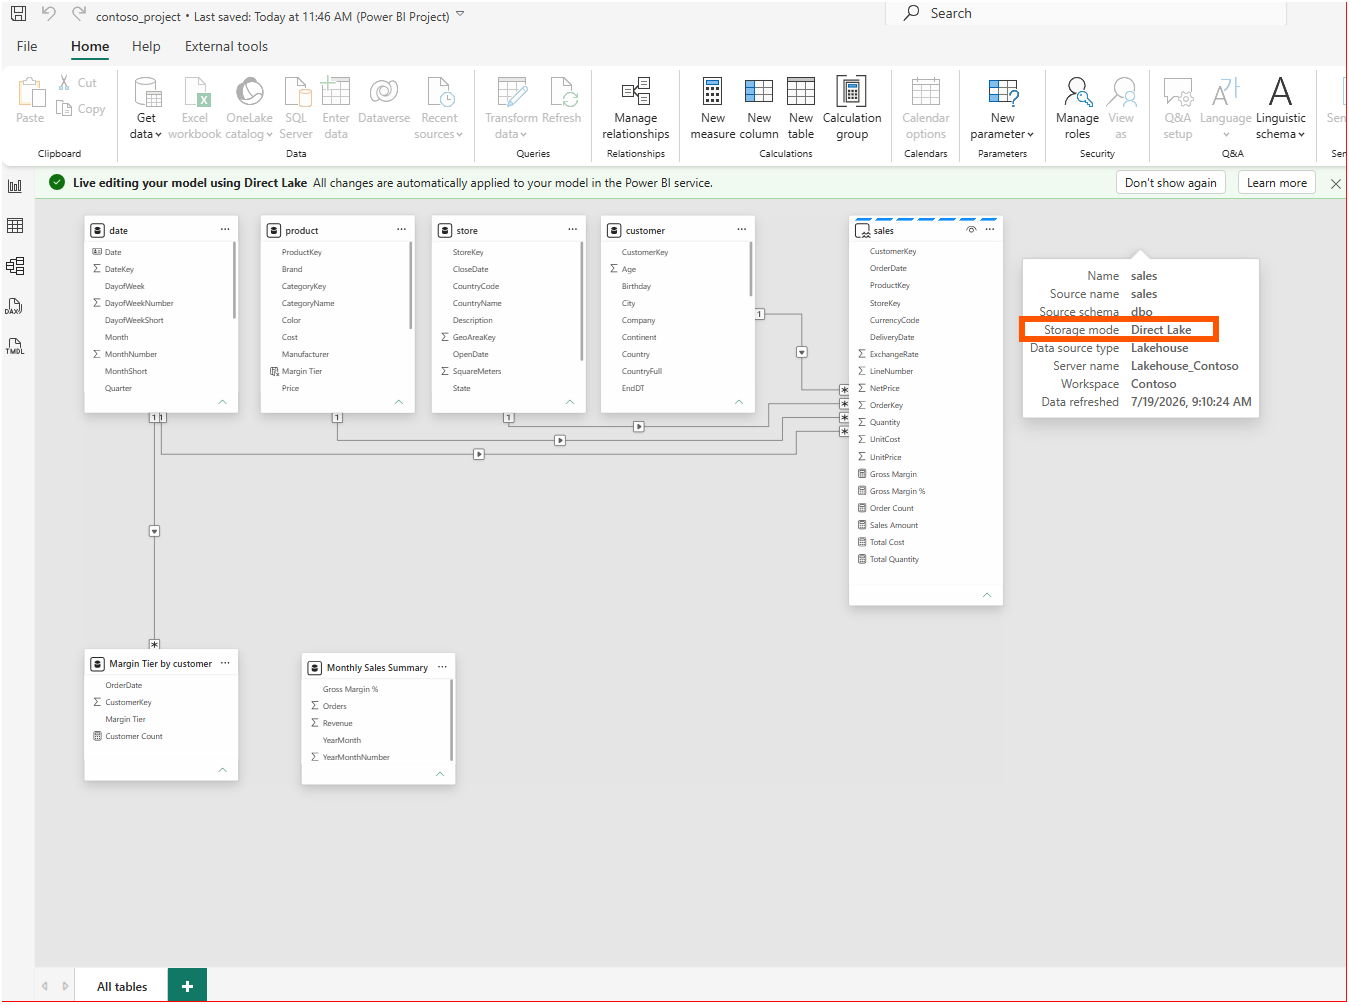This screenshot has height=1004, width=1349.
Task: Dismiss the Direct Lake banner with X
Action: pos(1336,183)
